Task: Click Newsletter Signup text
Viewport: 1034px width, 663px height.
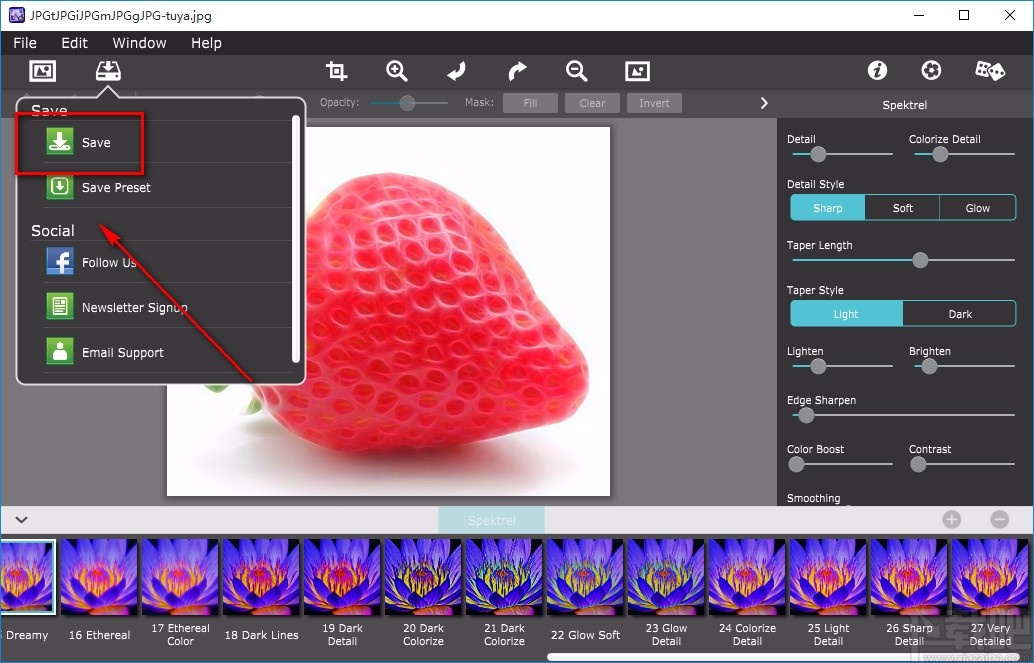Action: (135, 307)
